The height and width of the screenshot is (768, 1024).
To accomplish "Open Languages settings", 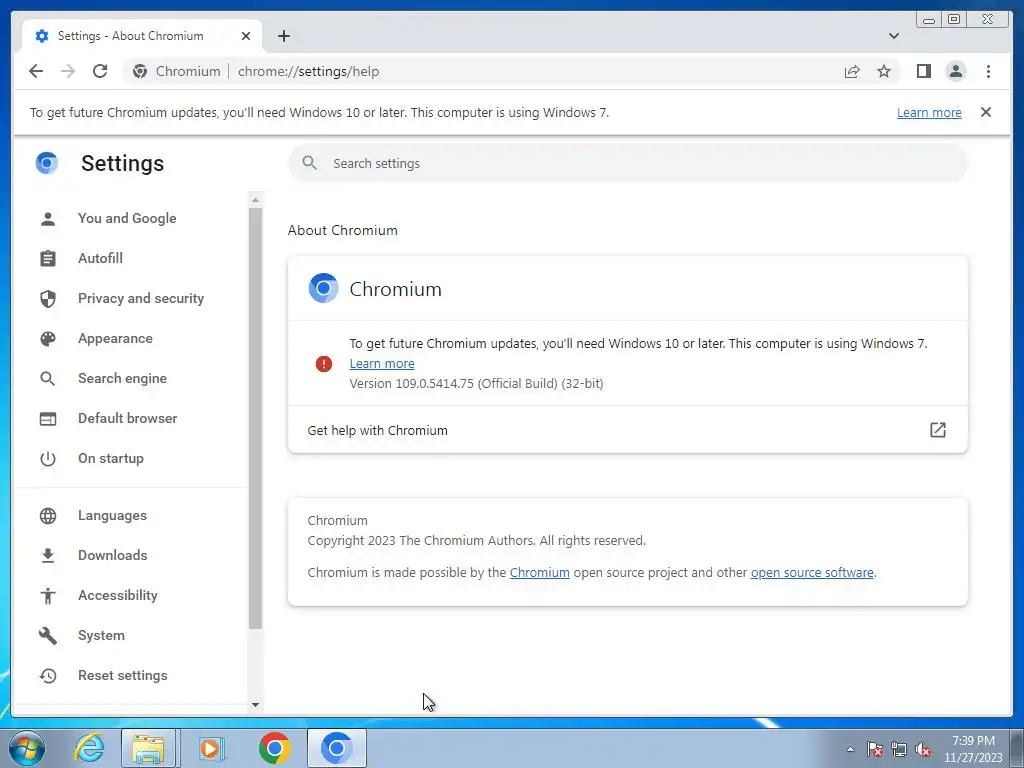I will (x=112, y=515).
